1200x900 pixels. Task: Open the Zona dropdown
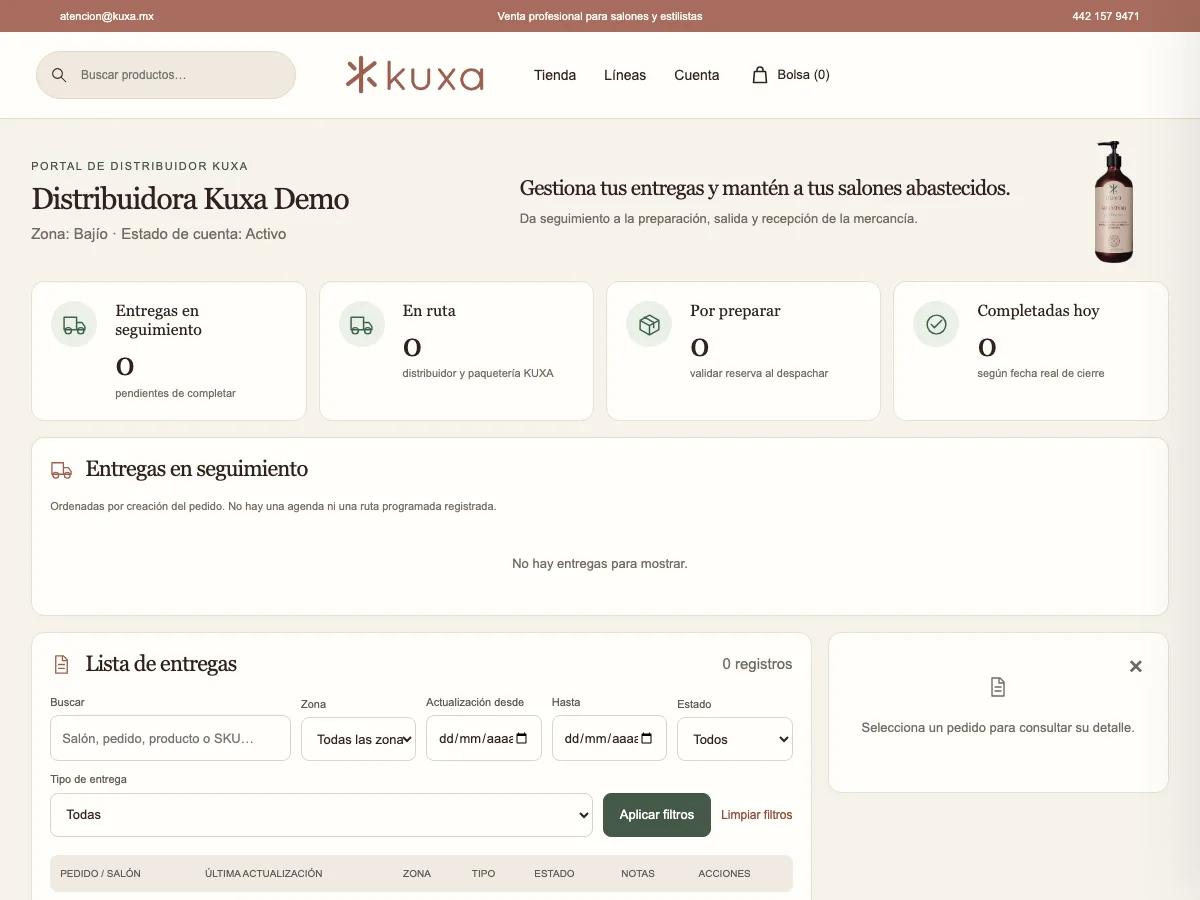click(358, 739)
